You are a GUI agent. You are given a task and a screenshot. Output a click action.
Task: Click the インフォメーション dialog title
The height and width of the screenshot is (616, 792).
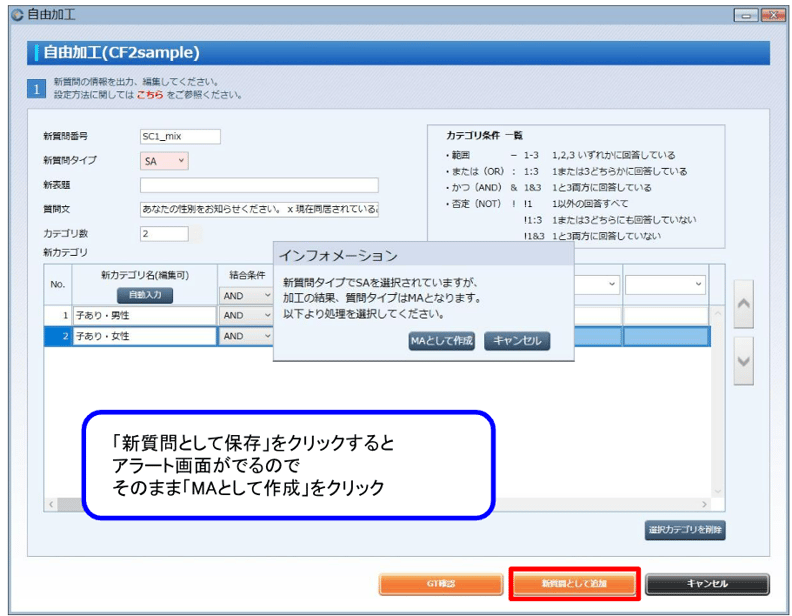(338, 256)
